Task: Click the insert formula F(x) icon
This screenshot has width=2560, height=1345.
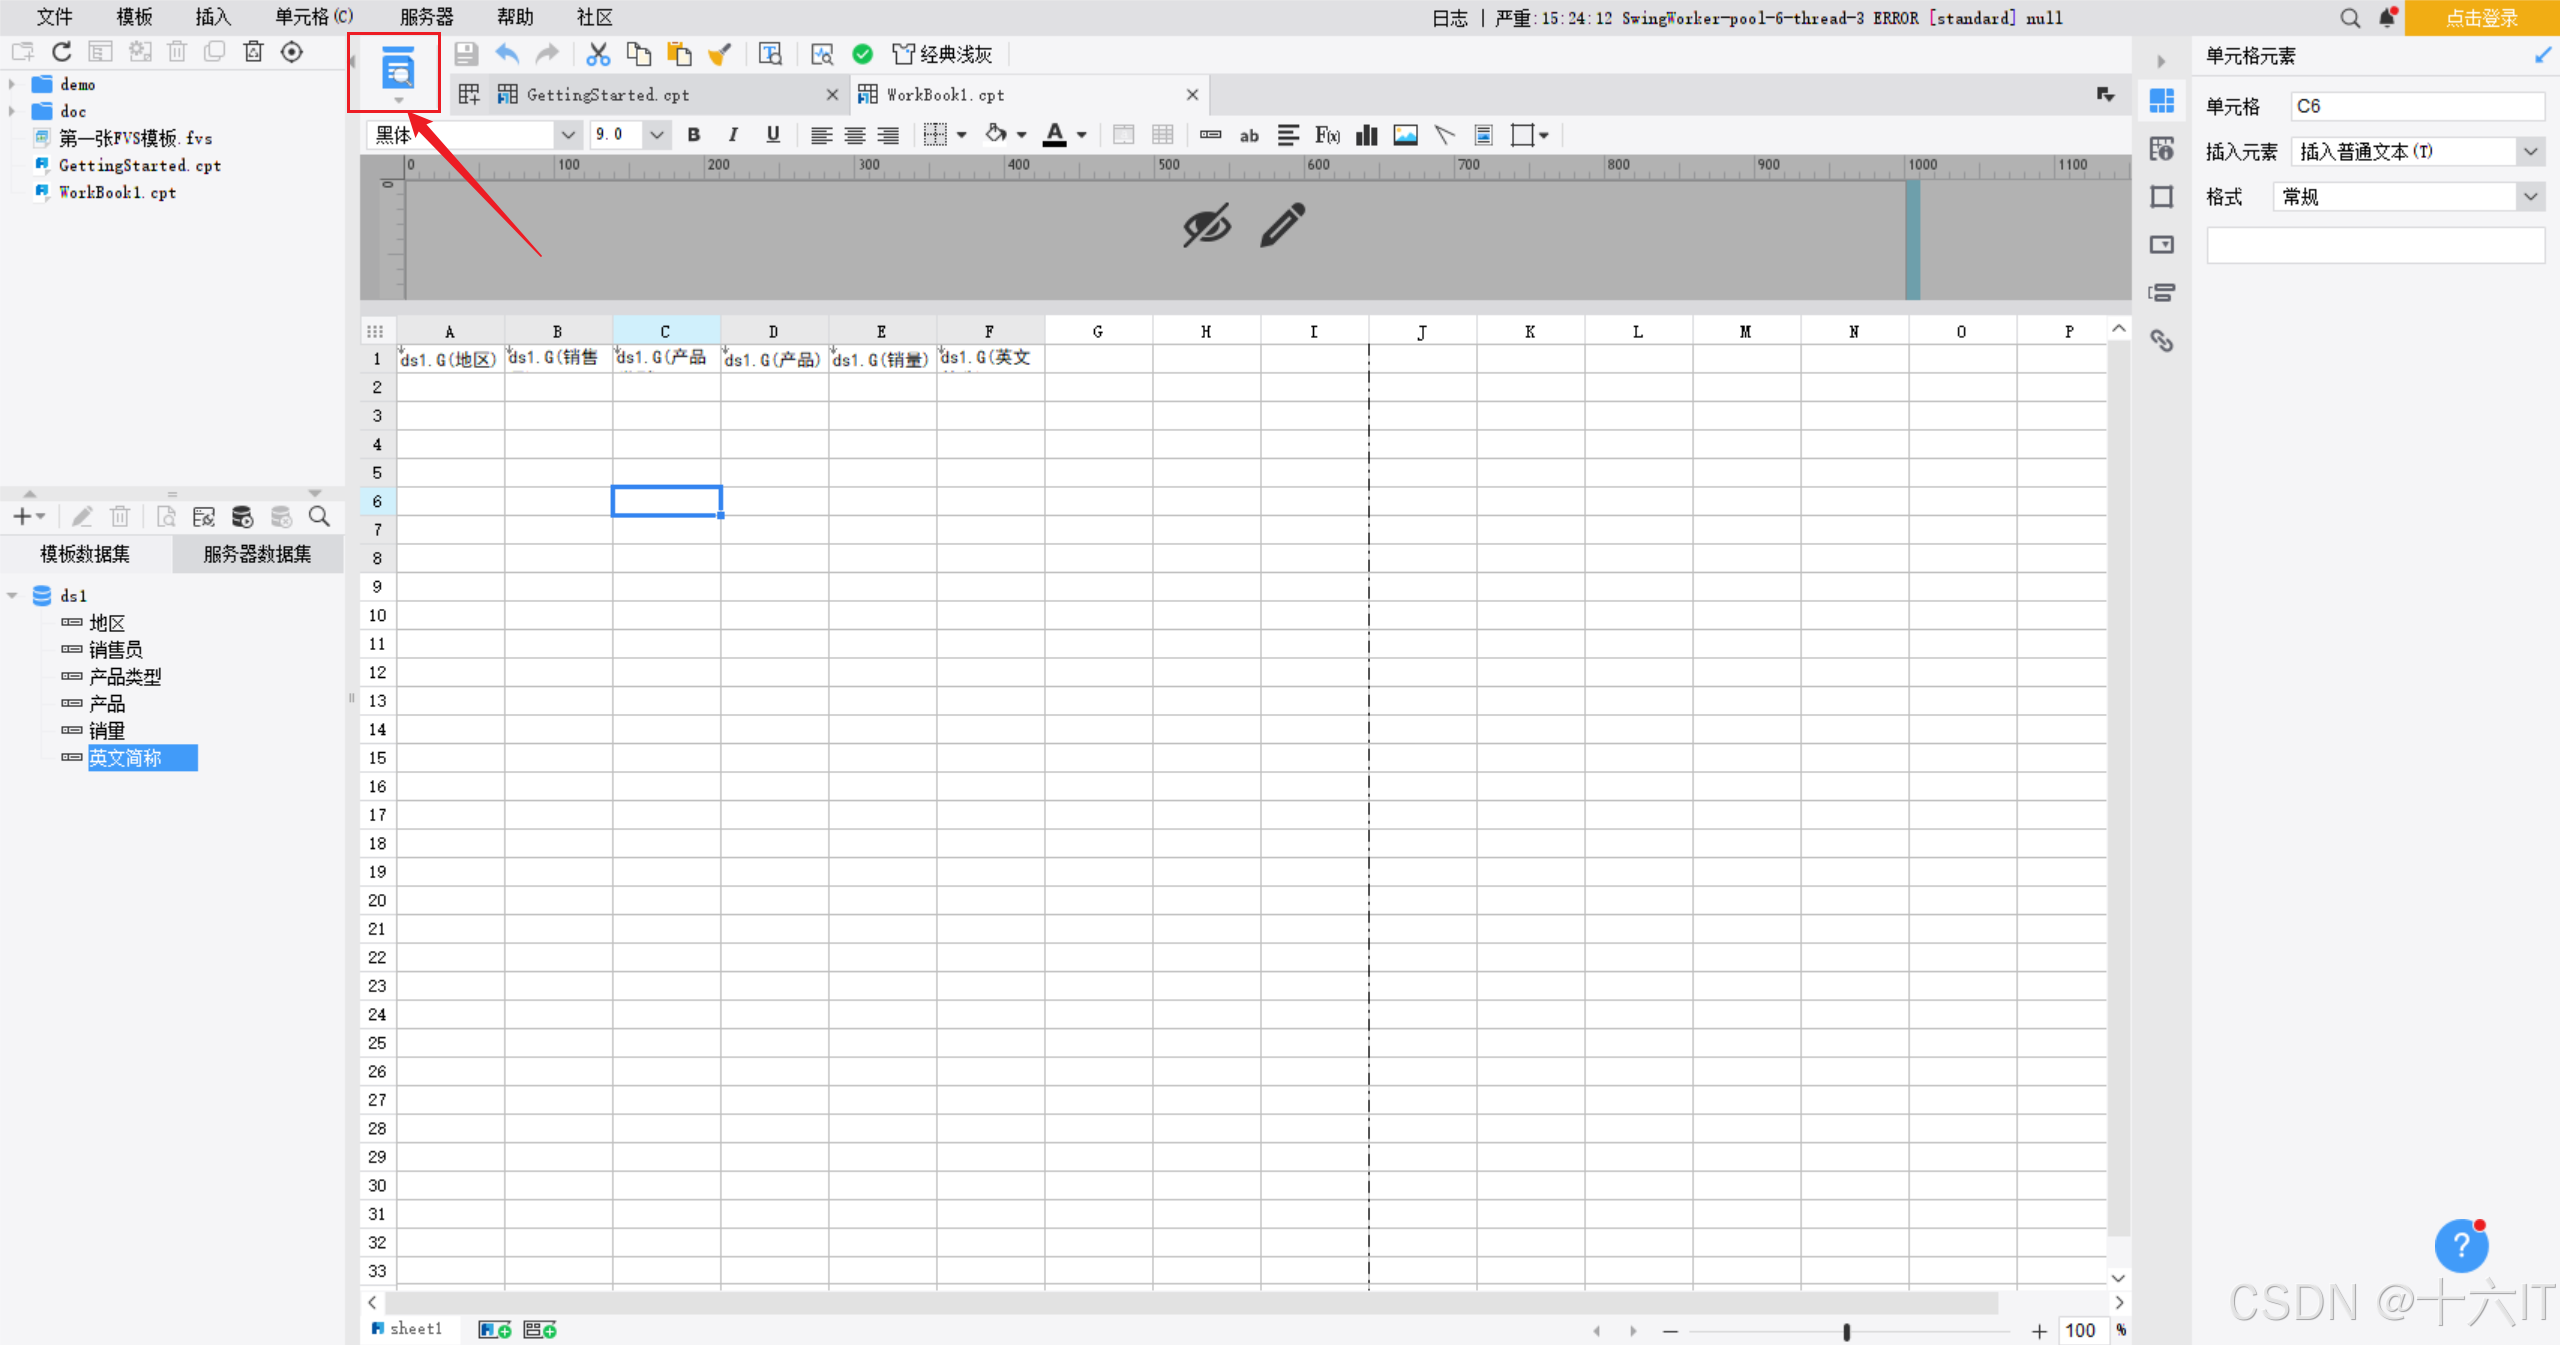Action: 1327,135
